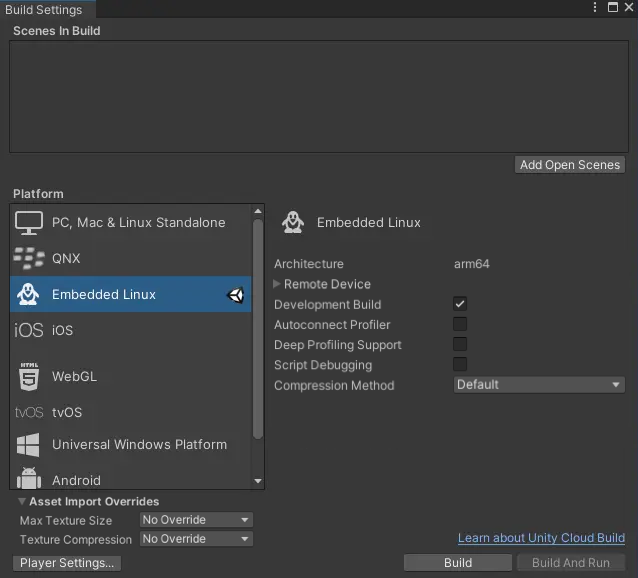
Task: Open the Max Texture Size dropdown
Action: 196,520
